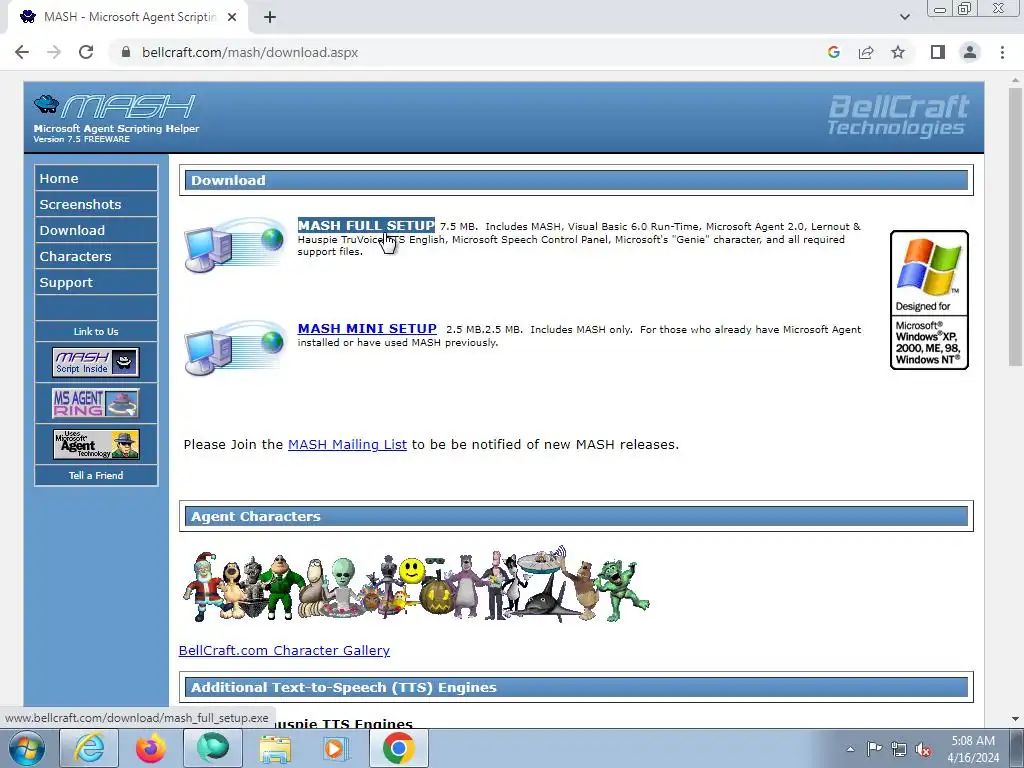Click the BellCraft Technologies logo
Screen dimensions: 1024x768
point(899,116)
